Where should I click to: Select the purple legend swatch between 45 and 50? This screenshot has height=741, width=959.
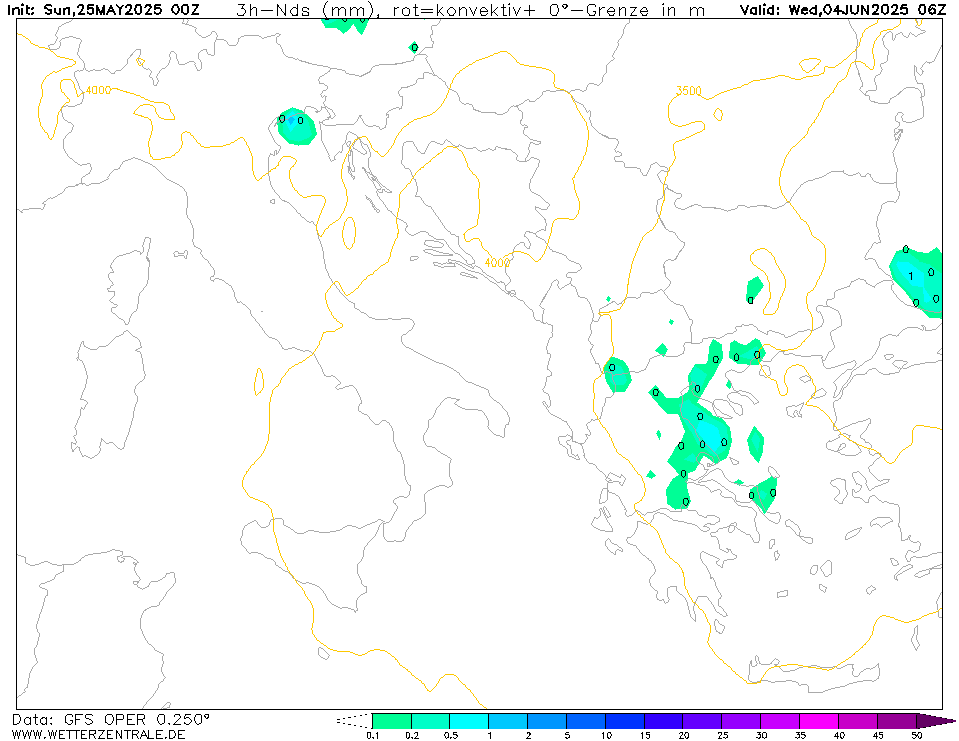pos(897,721)
